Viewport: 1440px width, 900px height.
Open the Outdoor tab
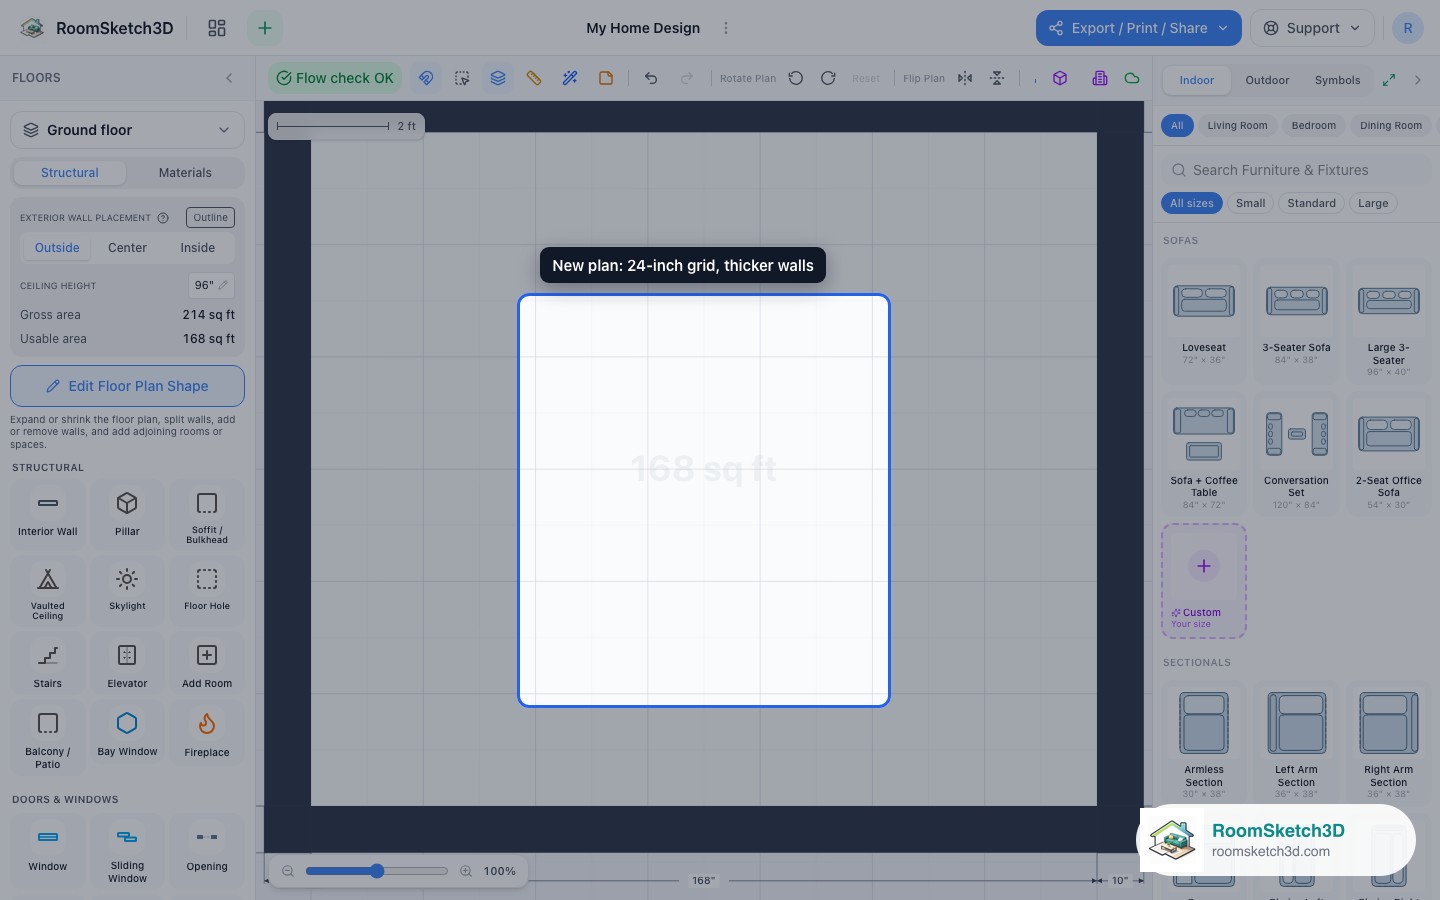1267,80
